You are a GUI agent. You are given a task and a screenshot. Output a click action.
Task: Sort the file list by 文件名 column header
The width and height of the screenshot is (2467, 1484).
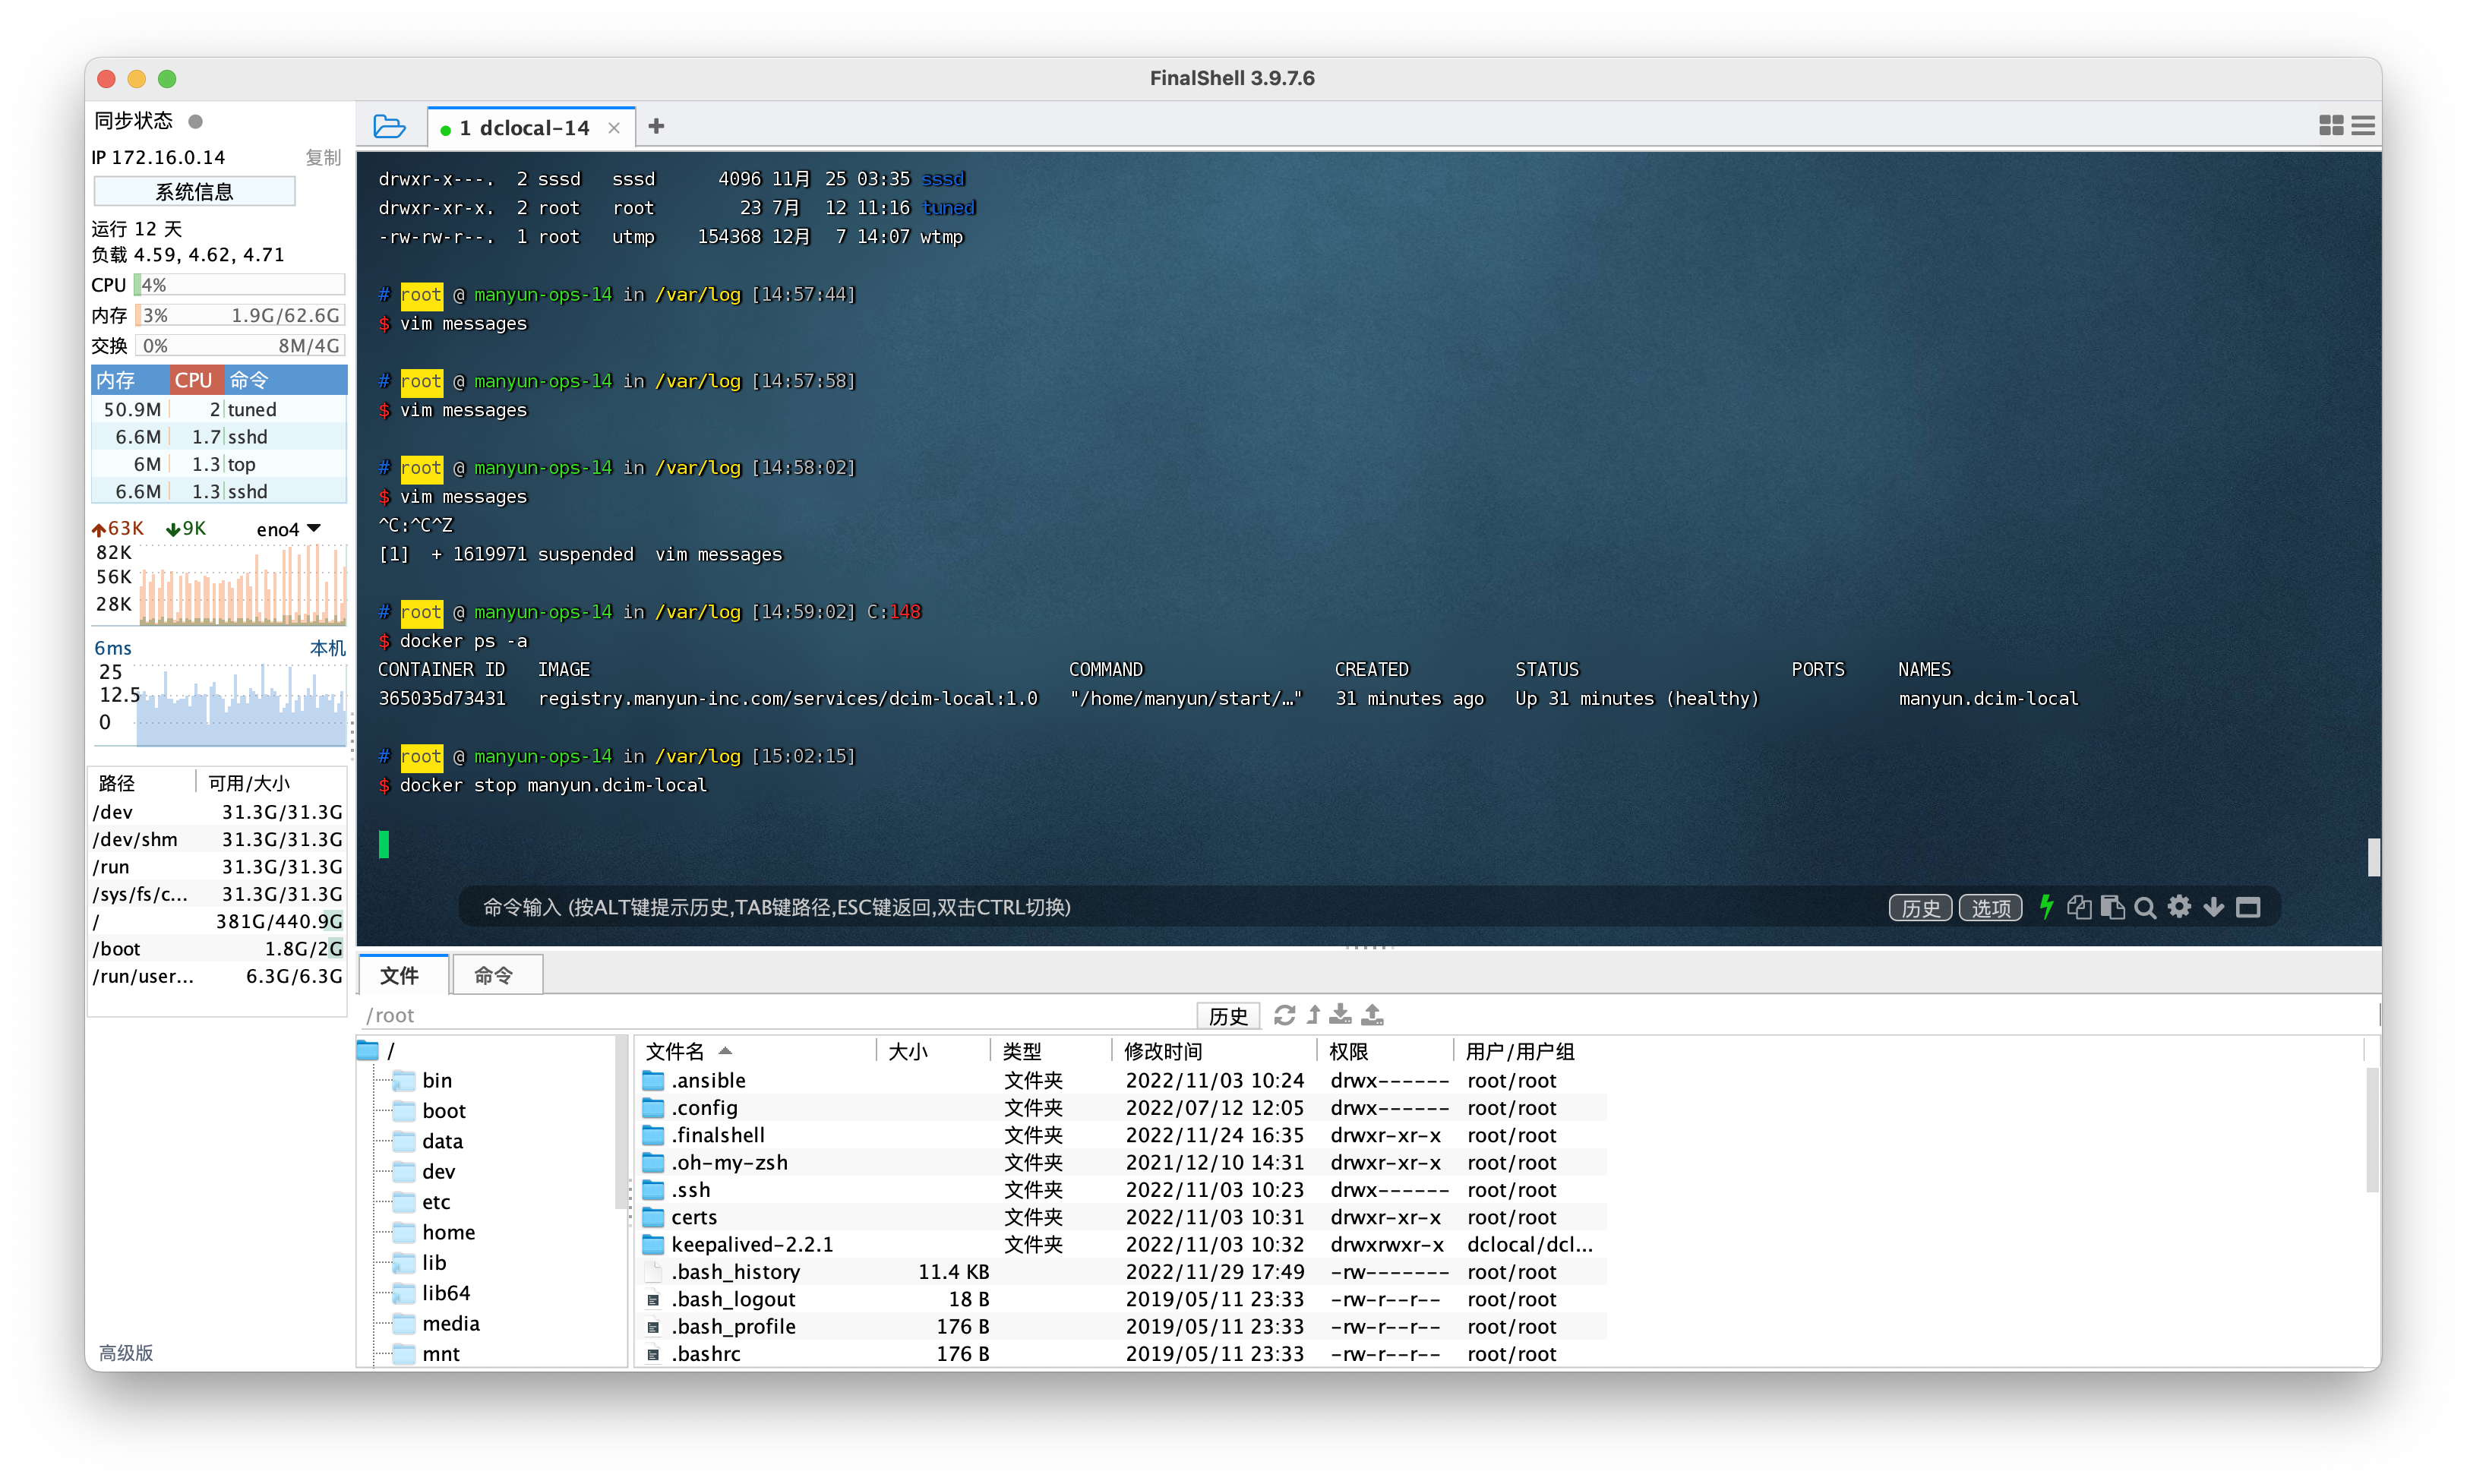[x=676, y=1051]
